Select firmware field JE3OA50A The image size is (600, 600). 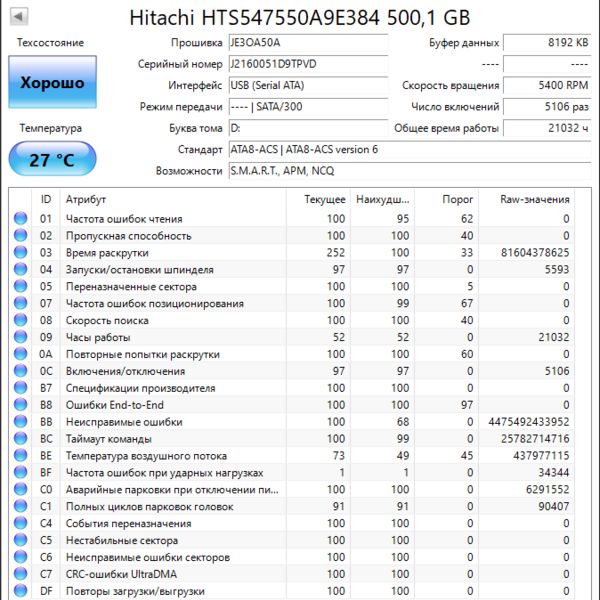click(x=308, y=42)
